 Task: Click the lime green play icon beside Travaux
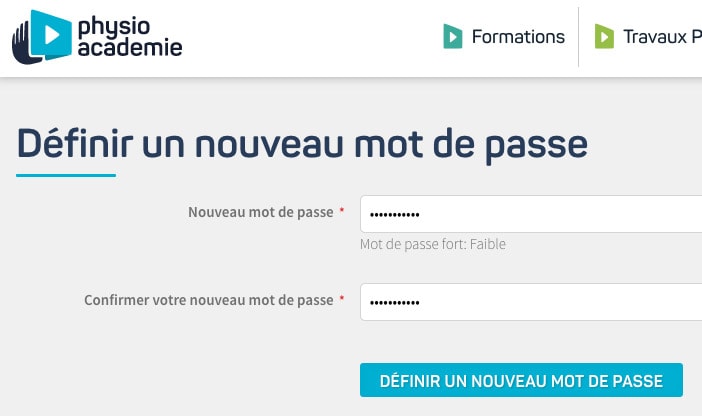coord(604,36)
